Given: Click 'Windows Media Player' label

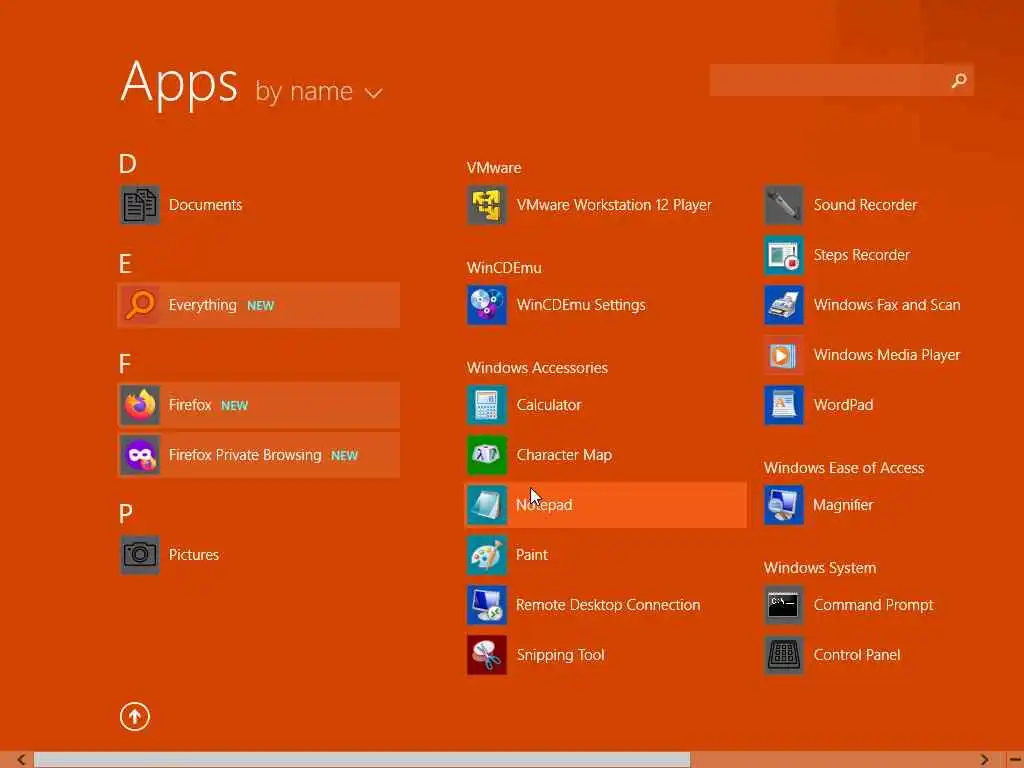Looking at the screenshot, I should pyautogui.click(x=886, y=355).
